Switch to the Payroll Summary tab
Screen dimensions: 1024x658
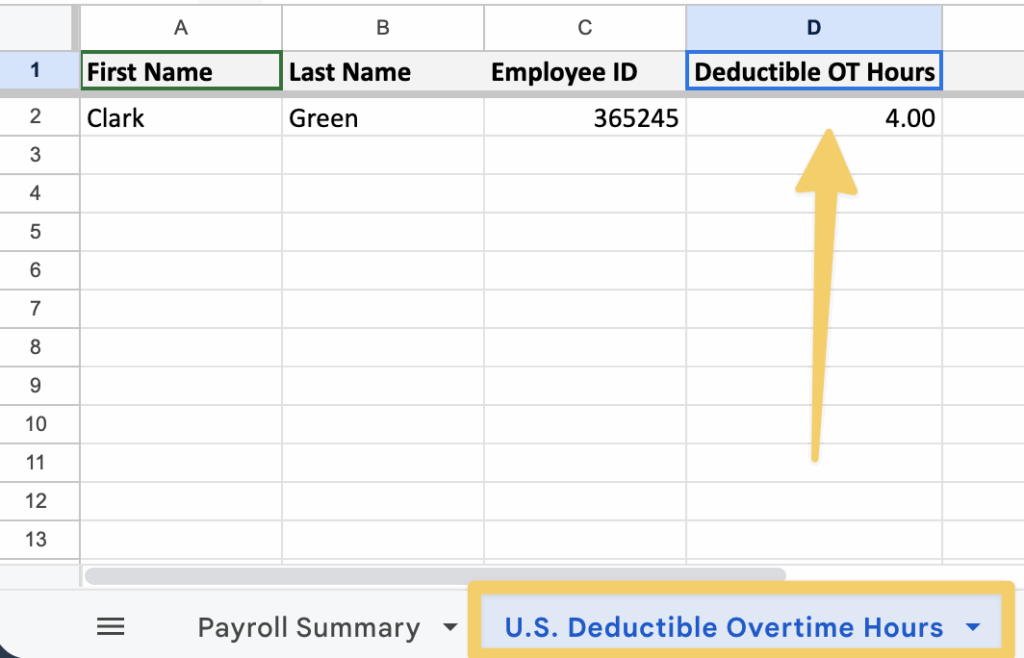click(308, 628)
